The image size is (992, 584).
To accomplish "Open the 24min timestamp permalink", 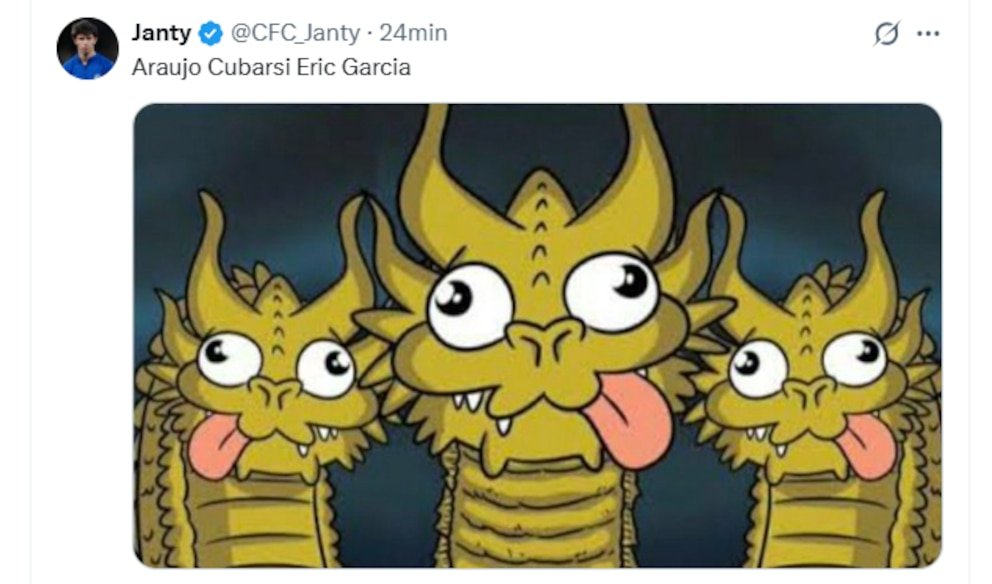I will [413, 33].
